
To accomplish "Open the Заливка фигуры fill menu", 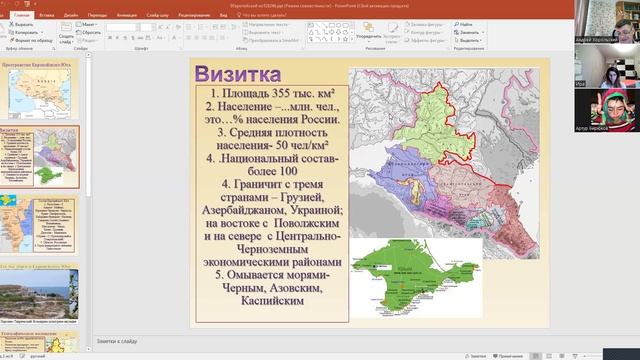I will point(424,24).
